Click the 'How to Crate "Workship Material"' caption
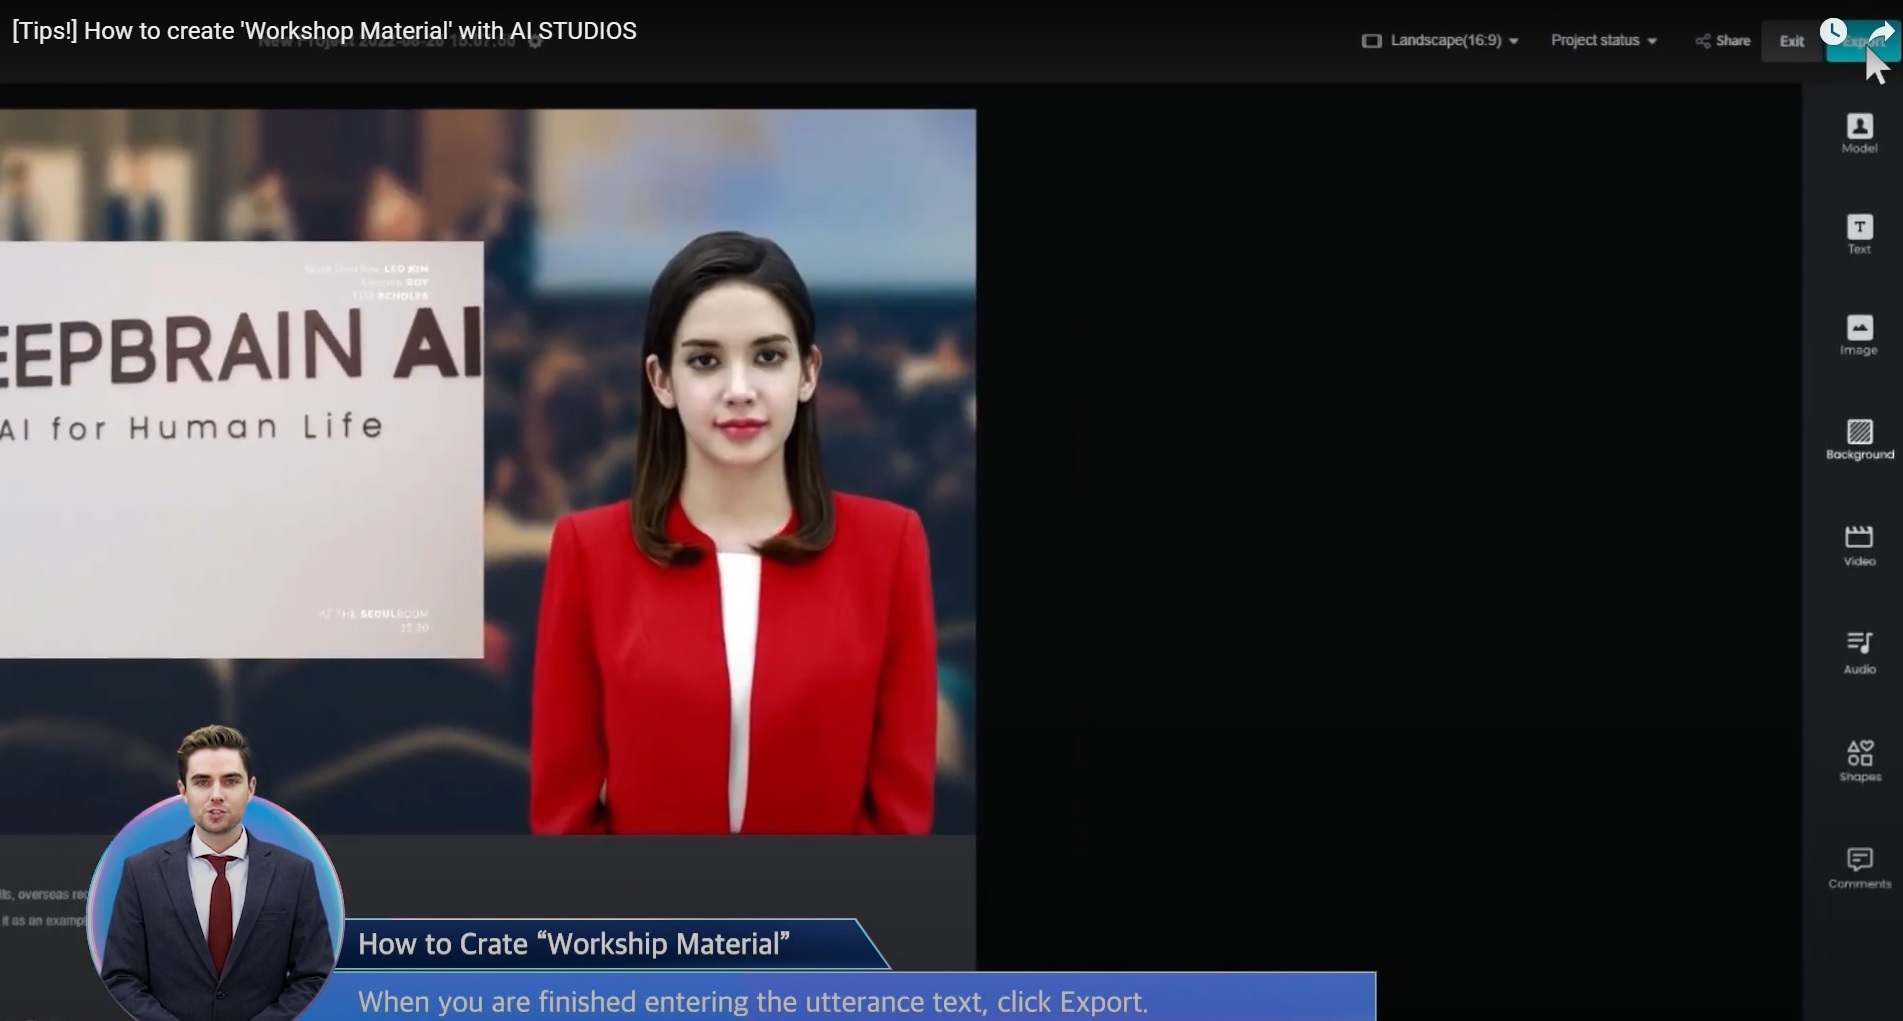This screenshot has height=1021, width=1903. point(574,944)
